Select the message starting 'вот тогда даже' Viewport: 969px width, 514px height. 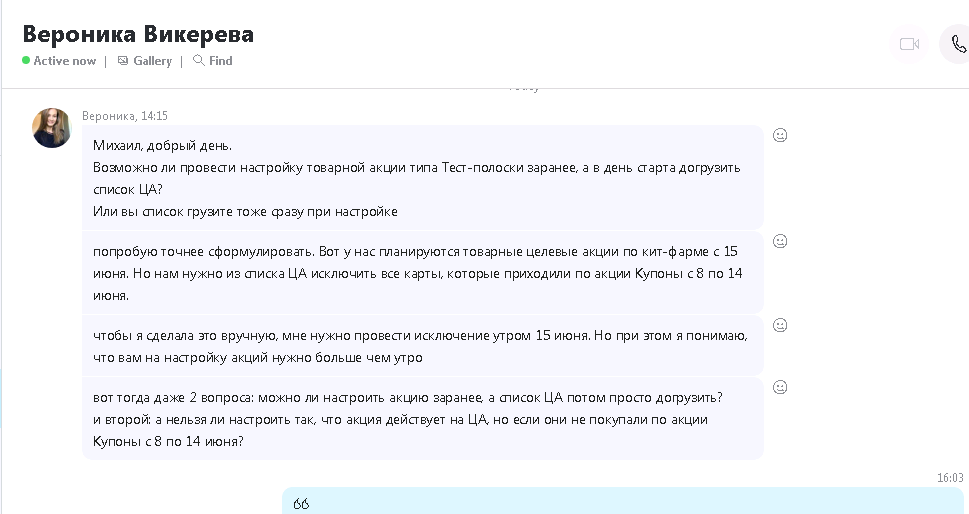[422, 419]
